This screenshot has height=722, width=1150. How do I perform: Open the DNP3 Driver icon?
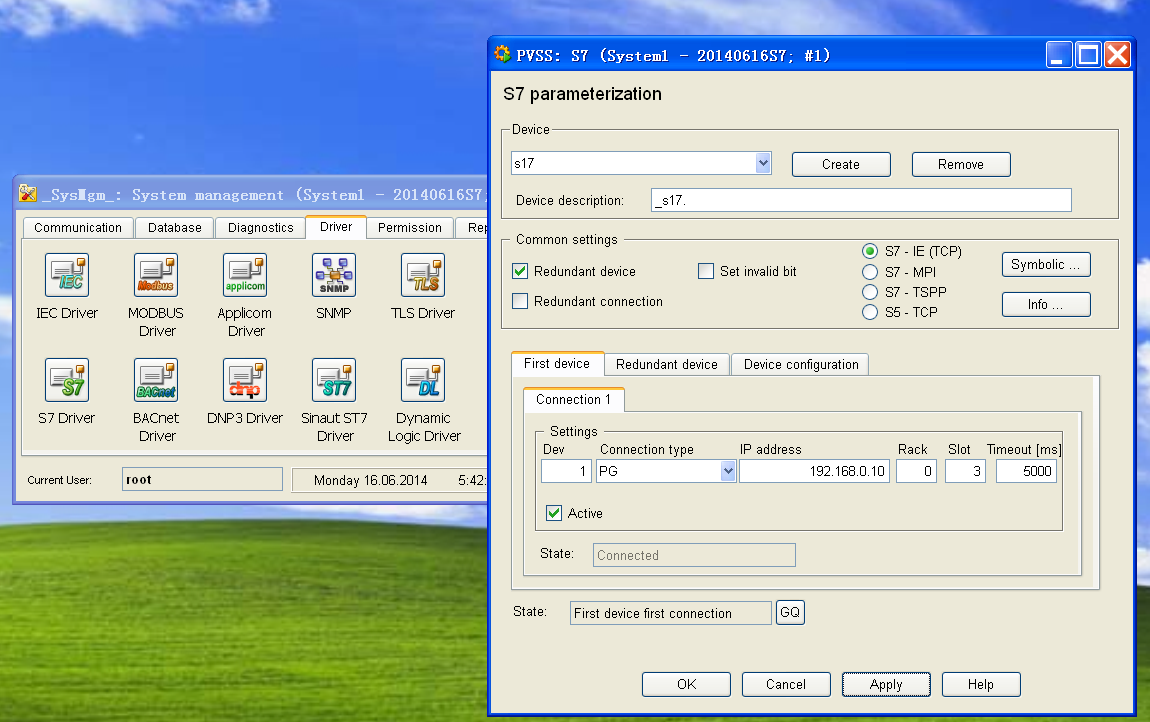(245, 380)
